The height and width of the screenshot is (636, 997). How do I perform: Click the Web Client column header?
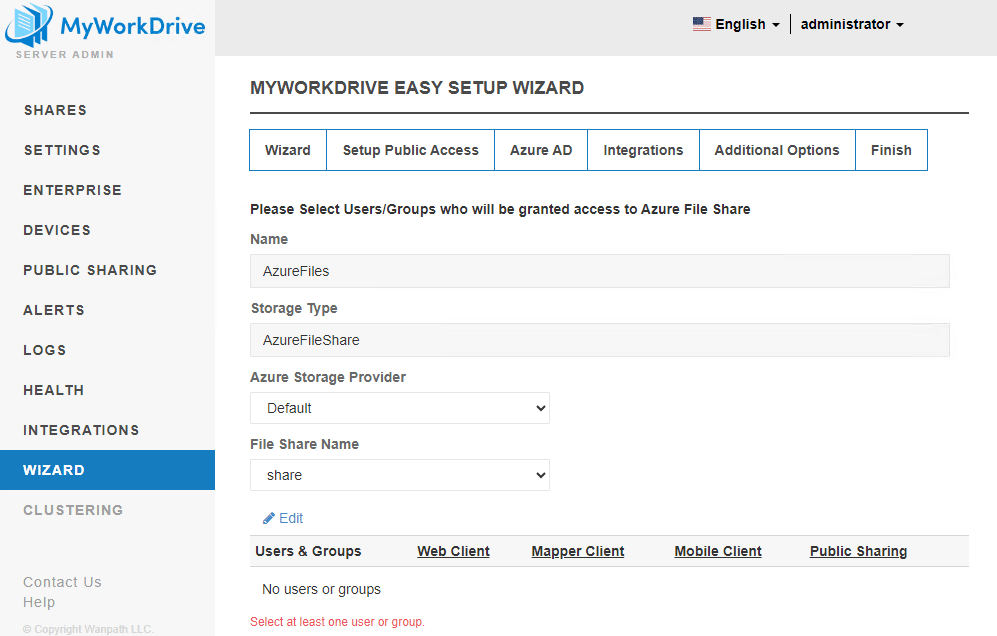[453, 551]
